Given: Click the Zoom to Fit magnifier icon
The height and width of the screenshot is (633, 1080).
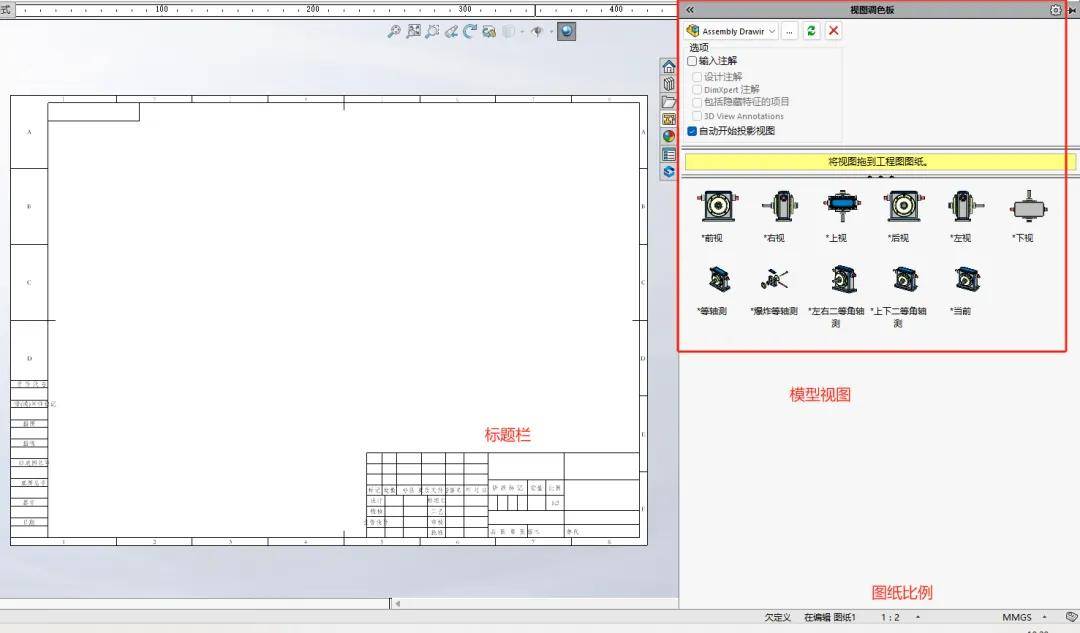Looking at the screenshot, I should (394, 31).
